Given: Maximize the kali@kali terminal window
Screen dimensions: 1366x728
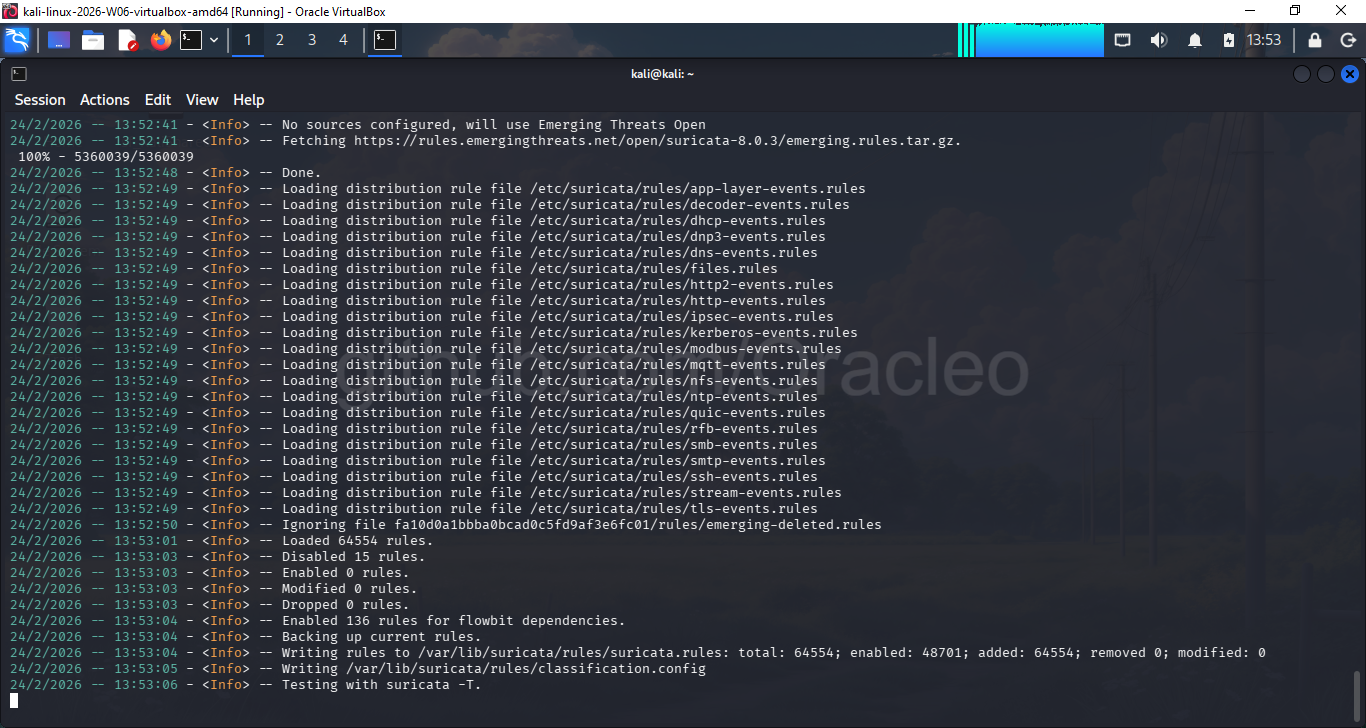Looking at the screenshot, I should click(1326, 74).
